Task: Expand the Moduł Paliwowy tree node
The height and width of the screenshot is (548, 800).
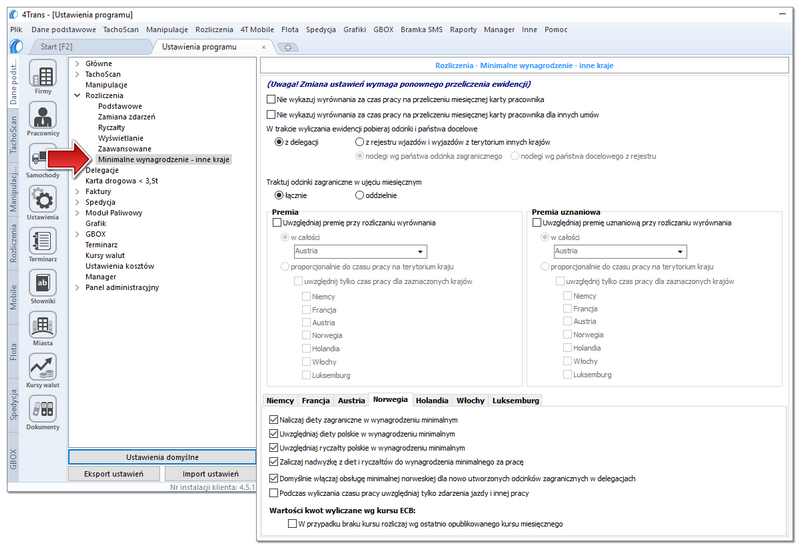Action: tap(77, 213)
